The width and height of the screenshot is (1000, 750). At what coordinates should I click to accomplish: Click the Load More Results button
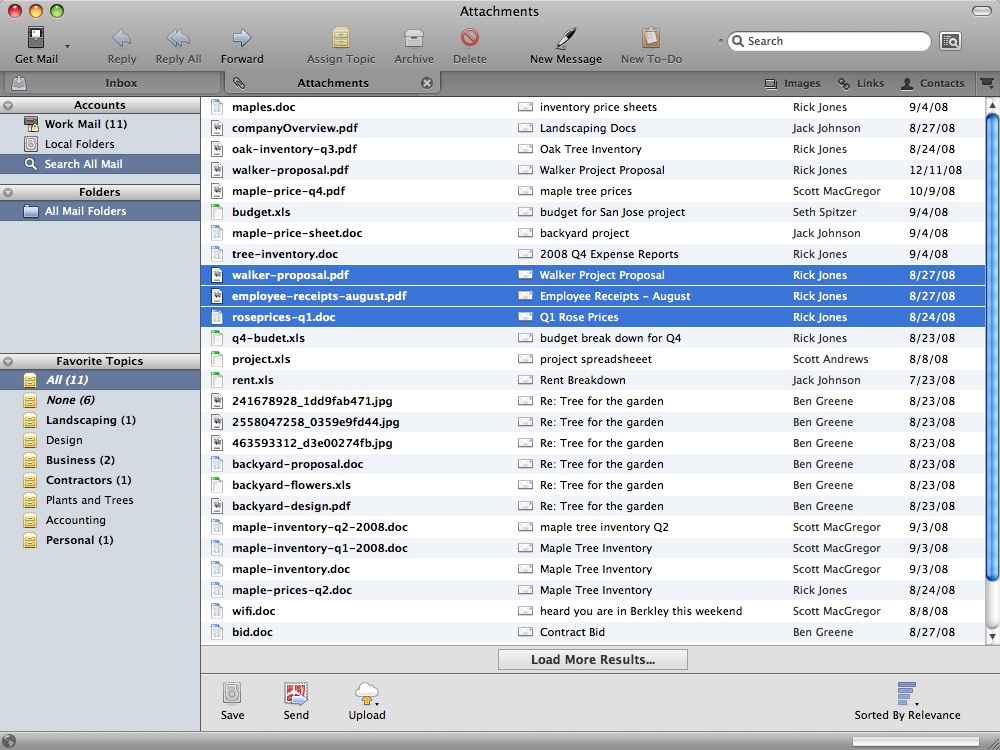[592, 659]
